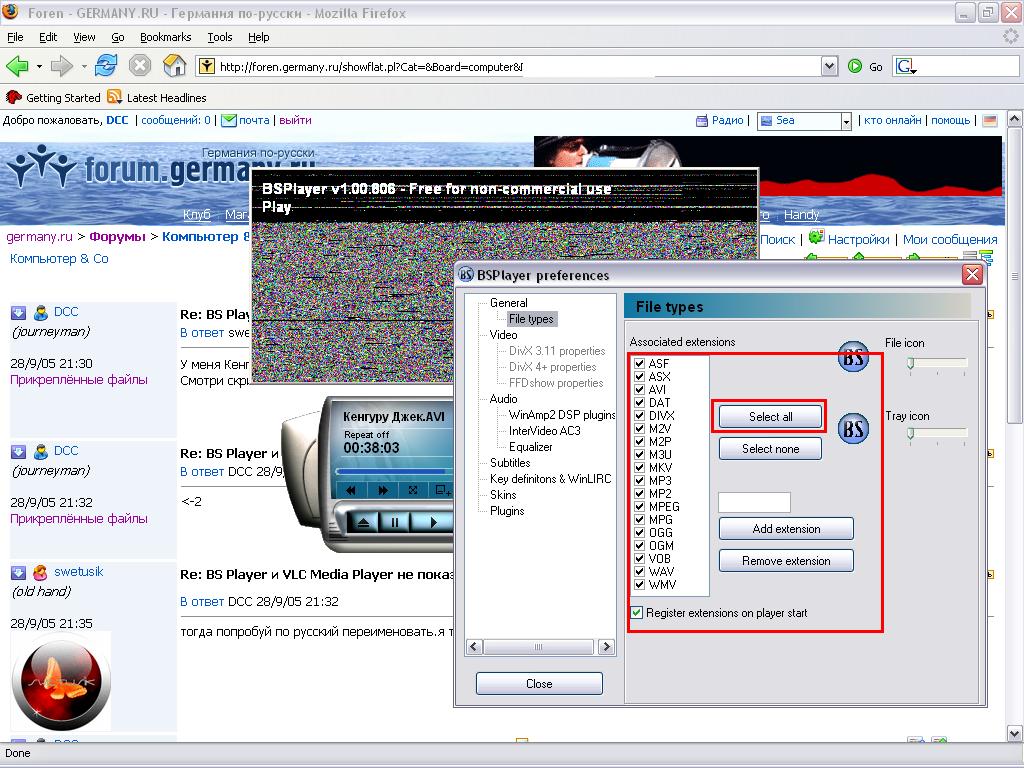1024x768 pixels.
Task: Close BSPlayer preferences with the Close button
Action: (539, 684)
